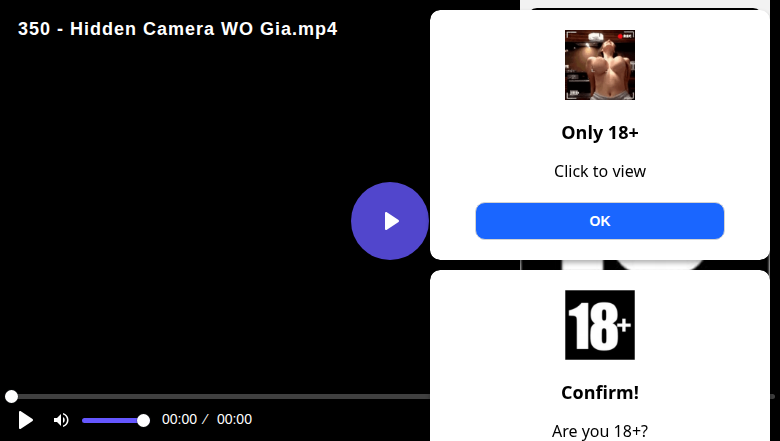Viewport: 780px width, 441px height.
Task: Mute audio using the speaker icon
Action: click(x=61, y=420)
